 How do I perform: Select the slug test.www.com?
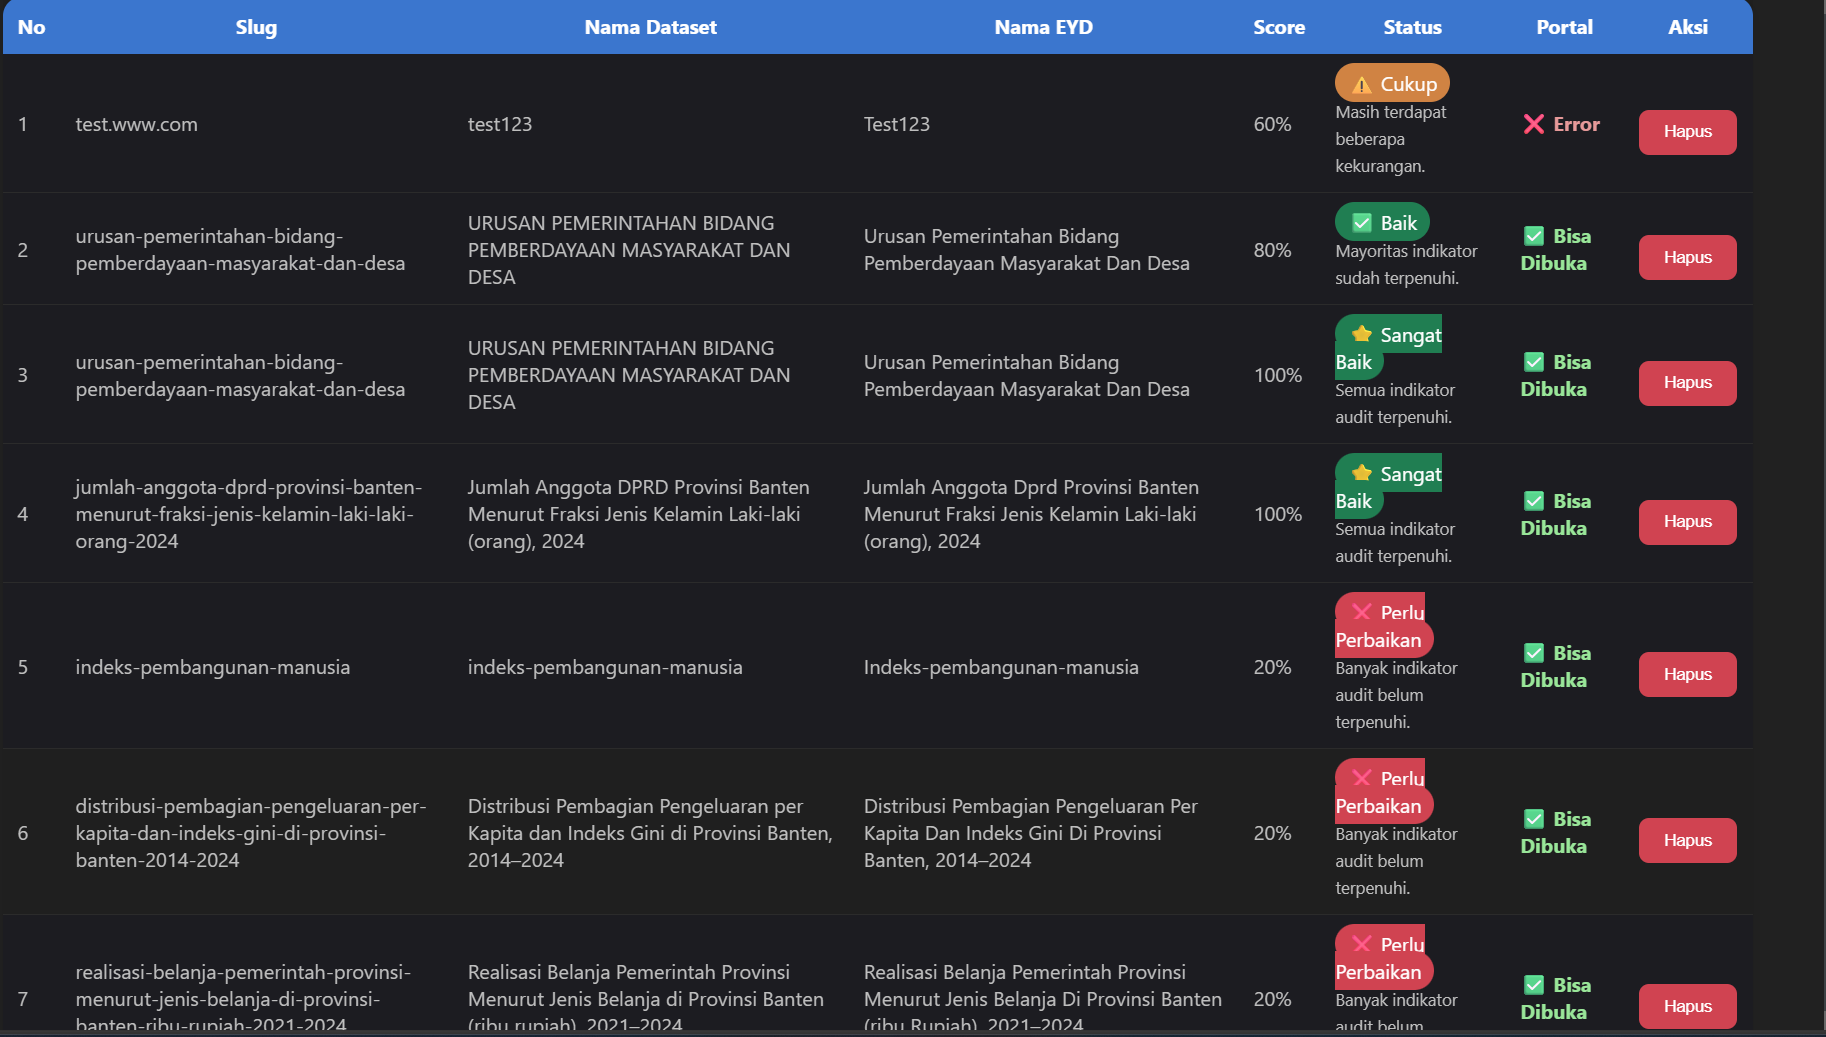pos(136,124)
